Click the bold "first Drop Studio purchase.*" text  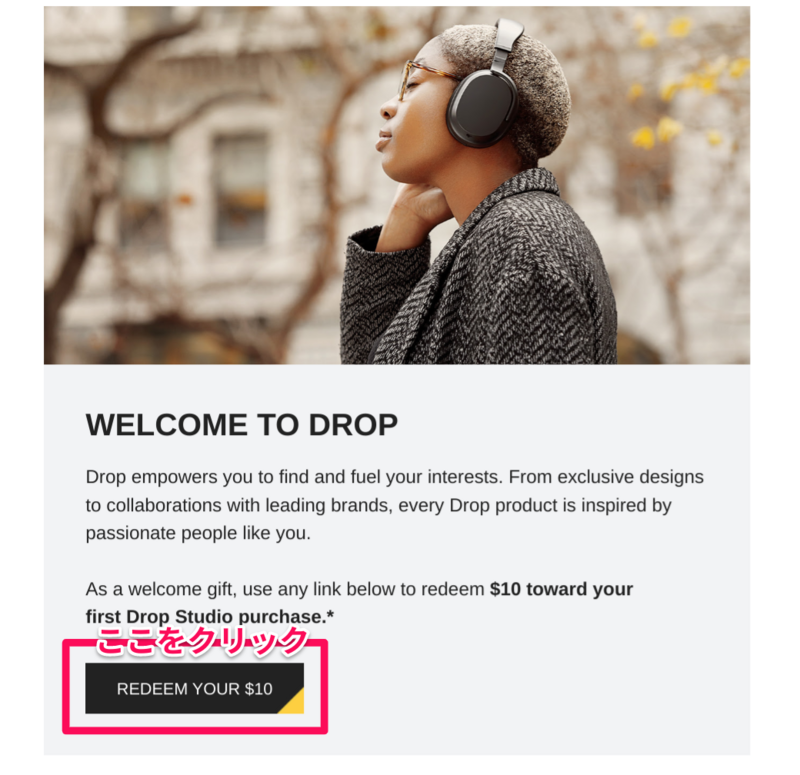pyautogui.click(x=210, y=616)
